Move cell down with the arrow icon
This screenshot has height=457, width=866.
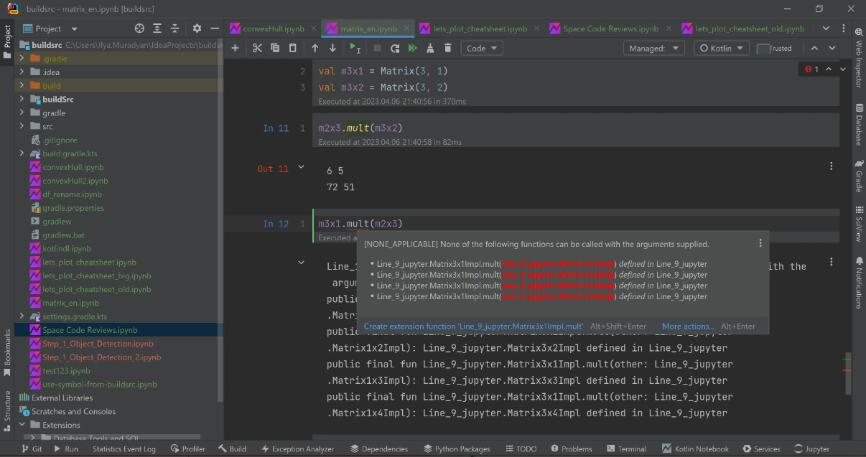click(333, 48)
